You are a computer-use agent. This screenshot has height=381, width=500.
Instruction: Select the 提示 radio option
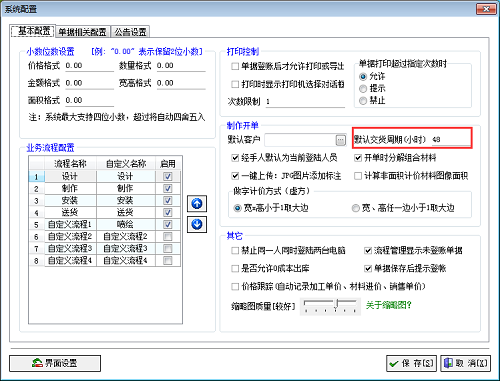pos(363,89)
